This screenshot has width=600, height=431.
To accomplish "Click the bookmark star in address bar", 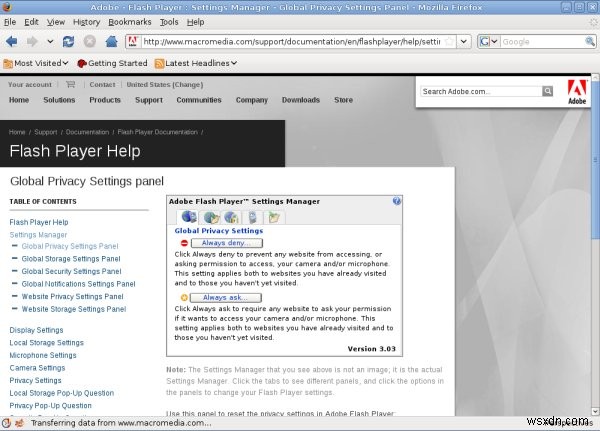I will [450, 41].
